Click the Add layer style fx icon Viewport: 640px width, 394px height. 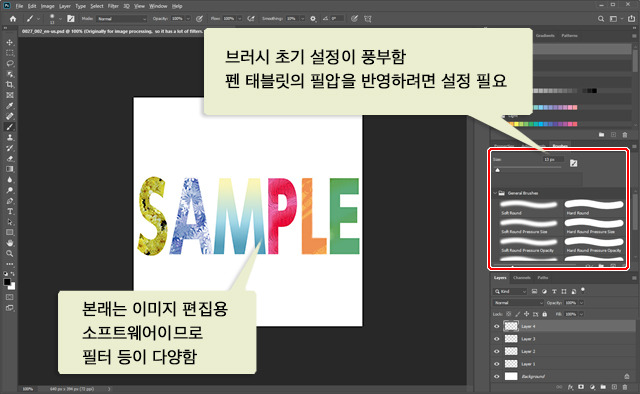point(571,387)
